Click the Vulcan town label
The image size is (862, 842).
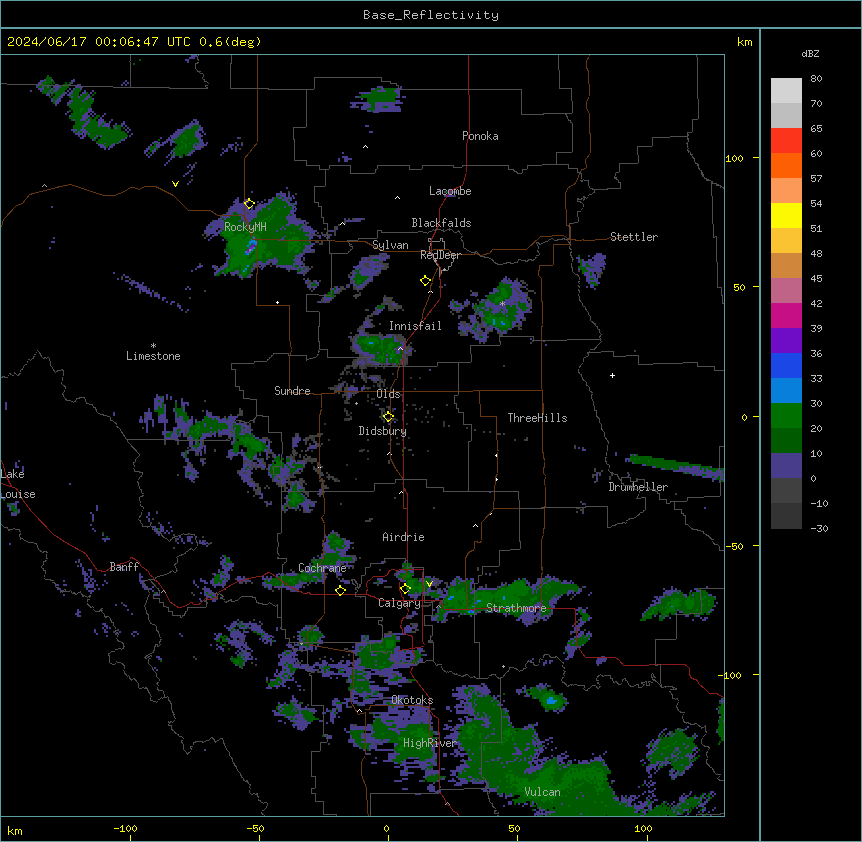[x=543, y=792]
